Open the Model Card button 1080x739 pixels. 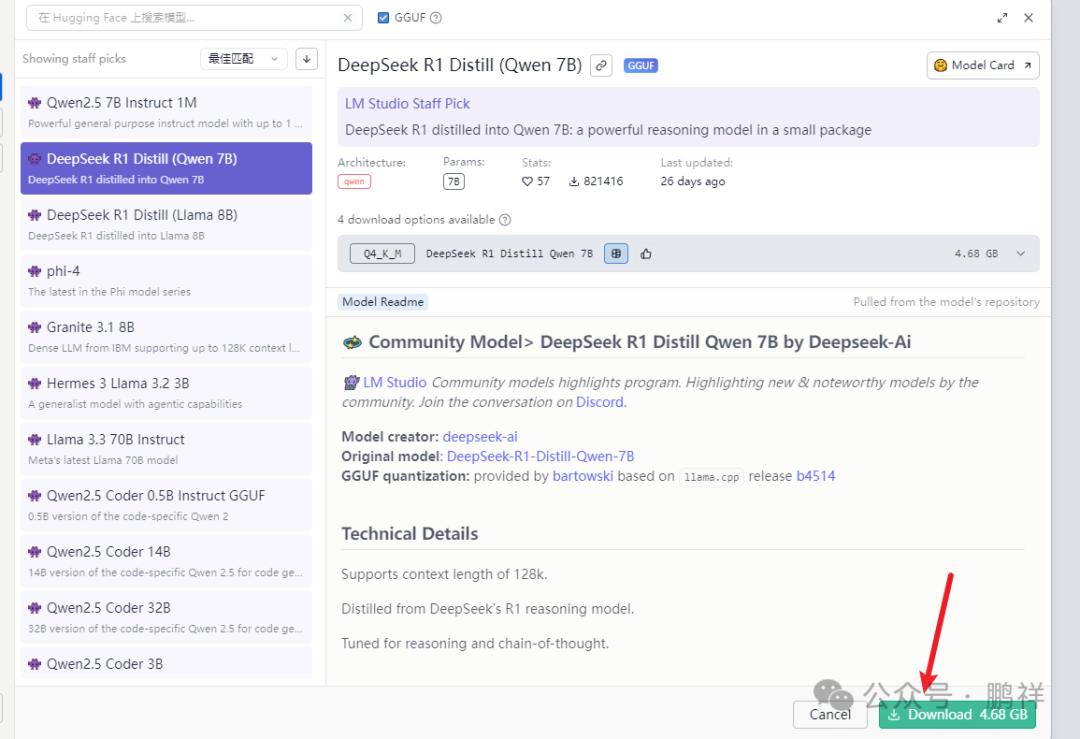pyautogui.click(x=983, y=65)
